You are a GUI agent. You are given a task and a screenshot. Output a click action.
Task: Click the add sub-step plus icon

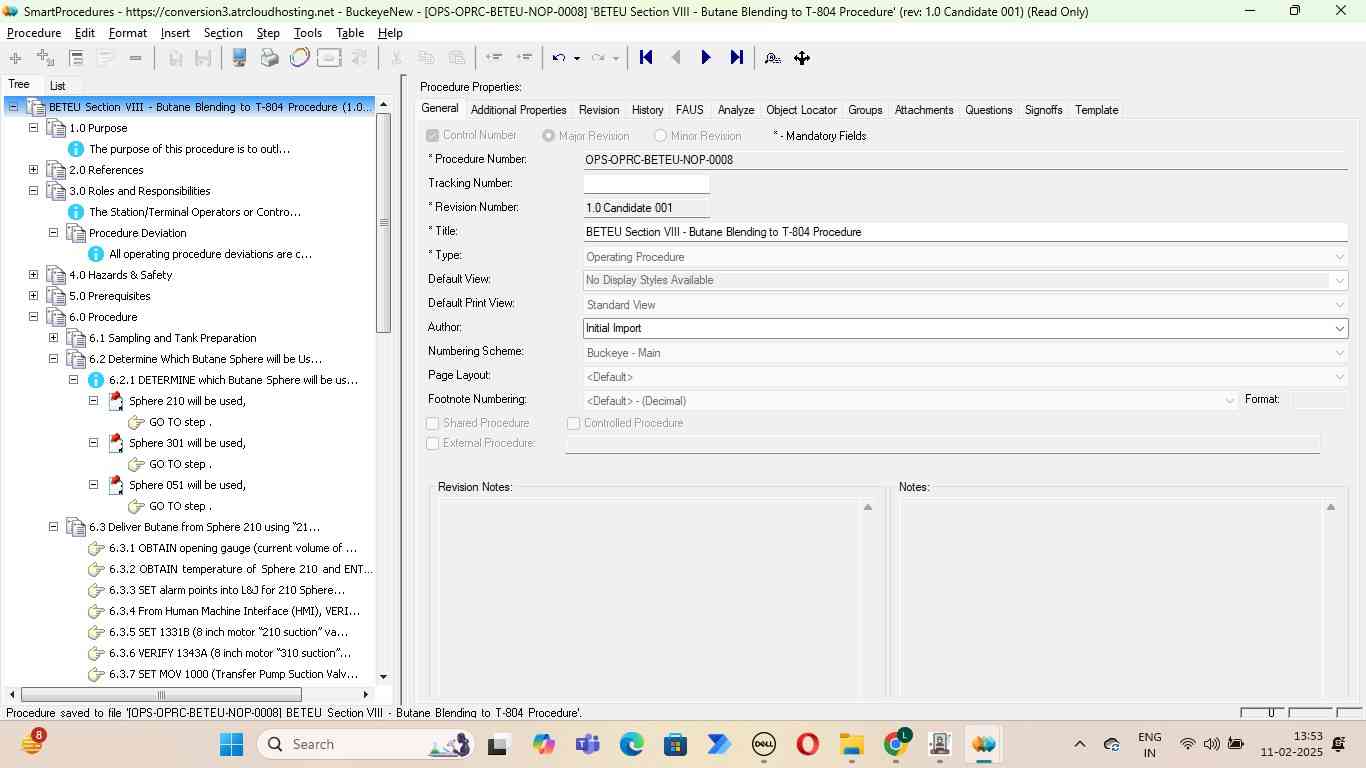(45, 58)
